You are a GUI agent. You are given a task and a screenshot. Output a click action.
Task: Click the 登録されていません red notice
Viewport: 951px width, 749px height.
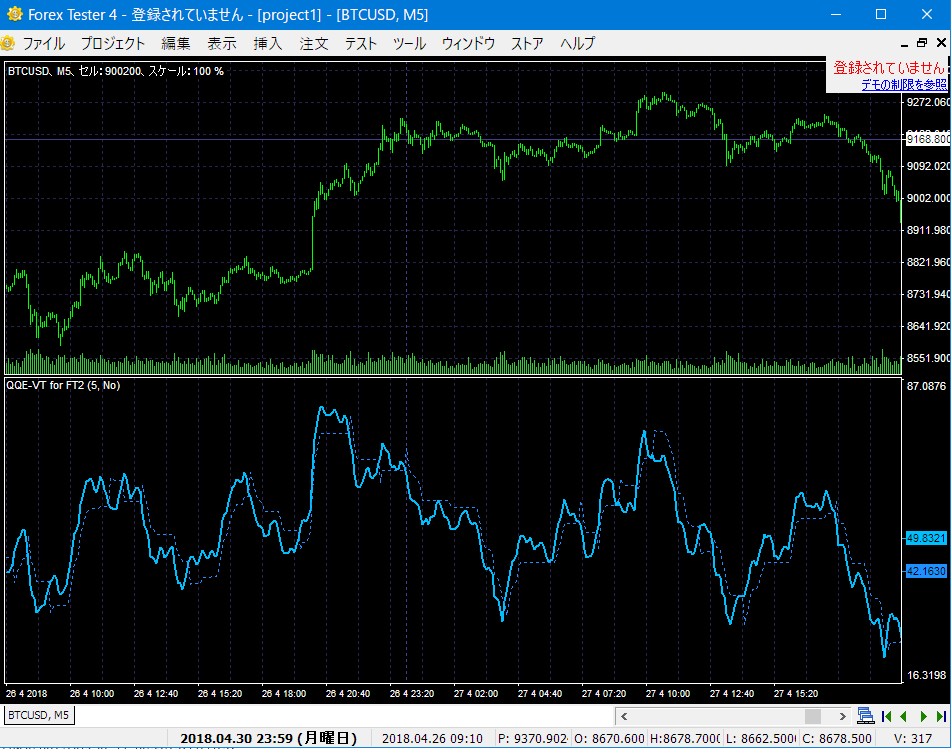click(x=889, y=67)
